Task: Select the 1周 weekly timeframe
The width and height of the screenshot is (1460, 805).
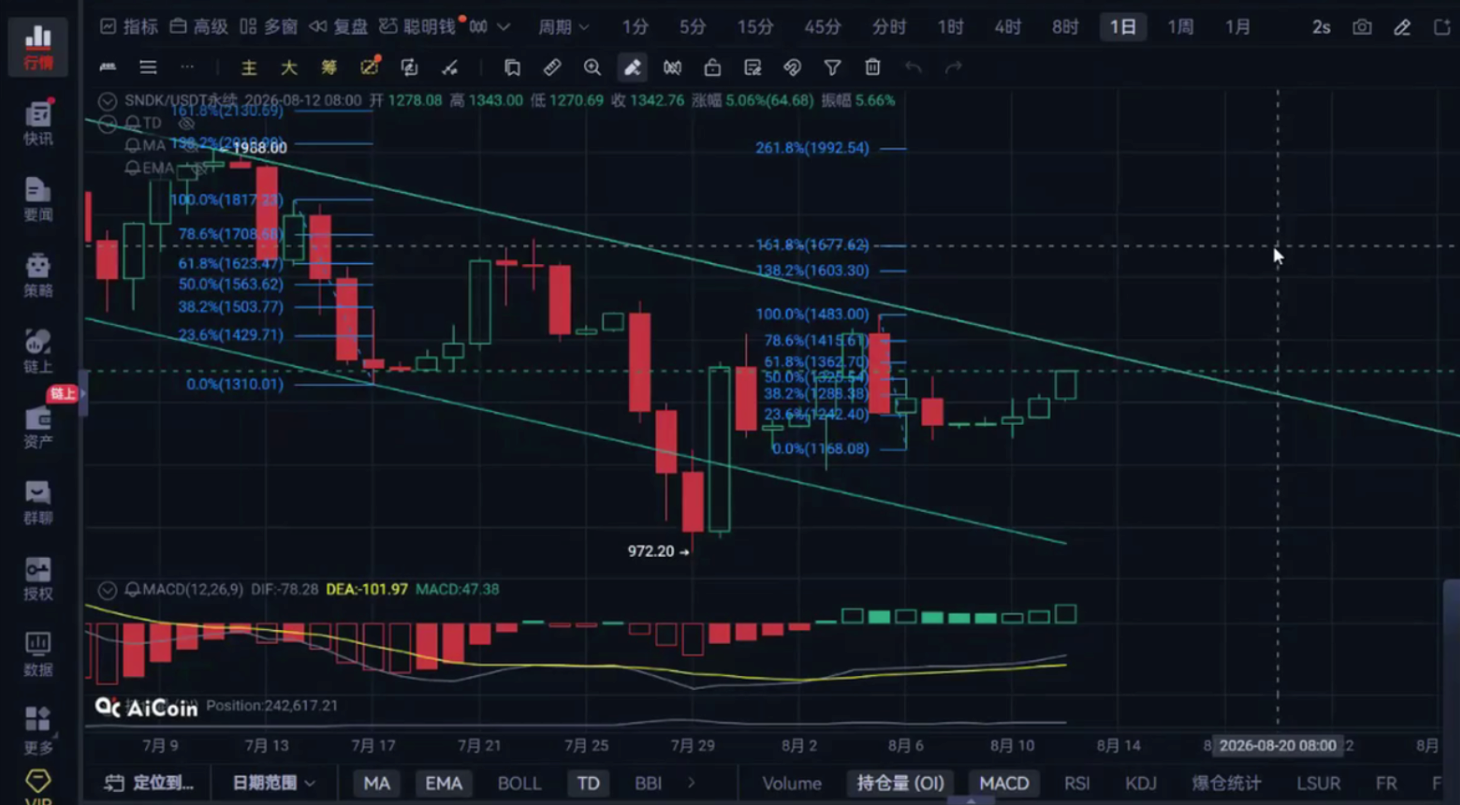Action: point(1180,27)
